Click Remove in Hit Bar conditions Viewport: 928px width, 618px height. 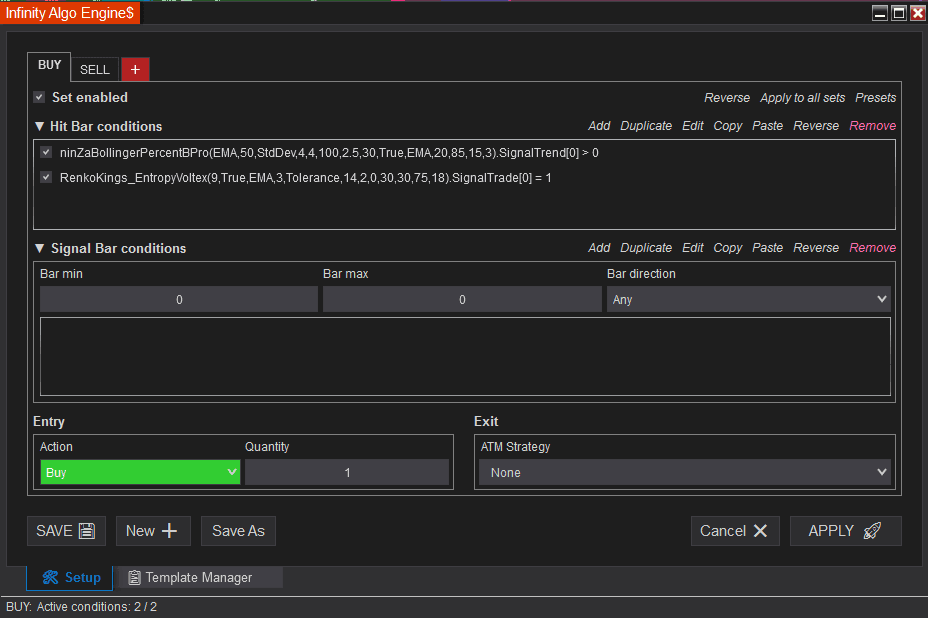(x=873, y=126)
